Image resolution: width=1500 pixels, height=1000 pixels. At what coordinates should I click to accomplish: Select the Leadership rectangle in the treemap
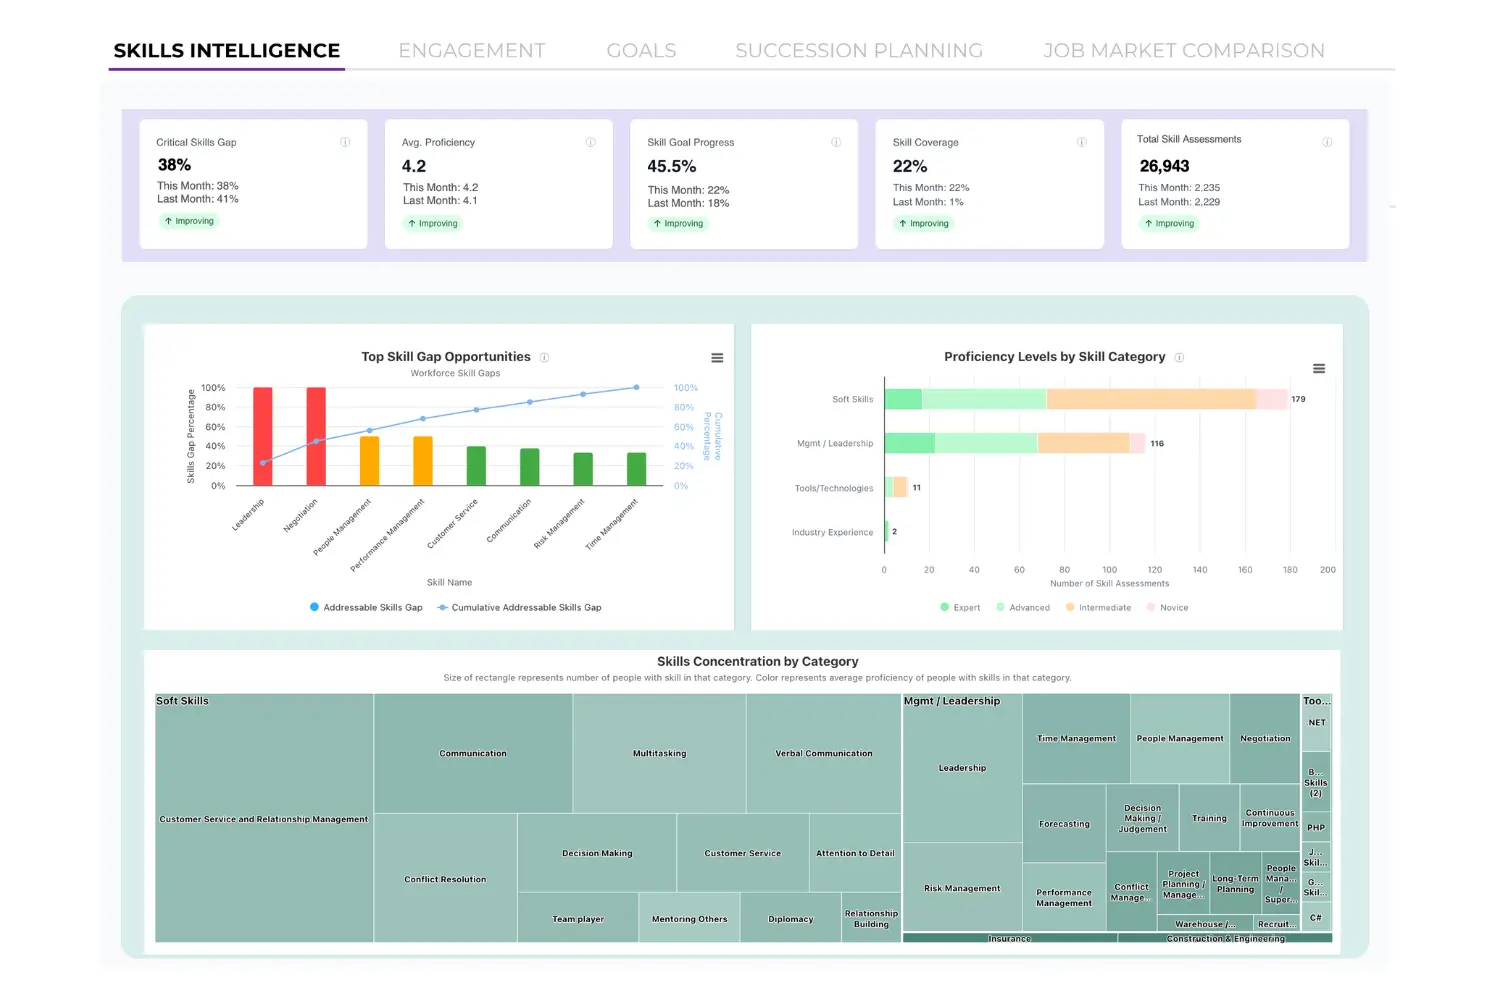point(961,767)
